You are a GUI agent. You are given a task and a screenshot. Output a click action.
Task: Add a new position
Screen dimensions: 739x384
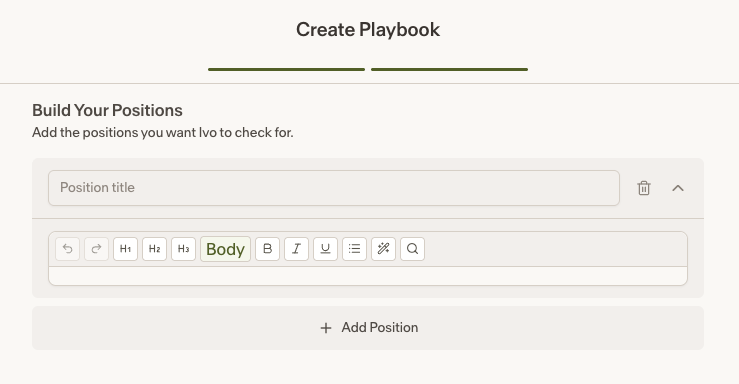pos(368,328)
